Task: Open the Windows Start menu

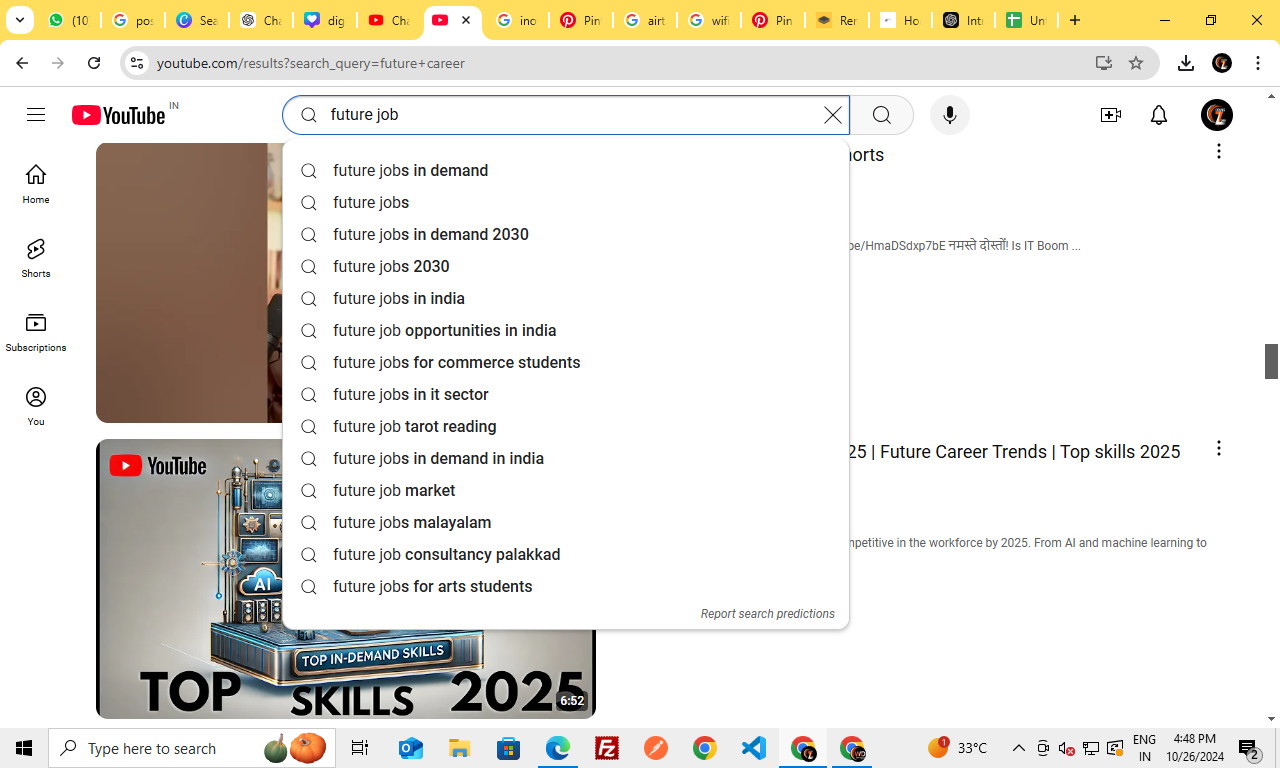Action: [x=24, y=748]
